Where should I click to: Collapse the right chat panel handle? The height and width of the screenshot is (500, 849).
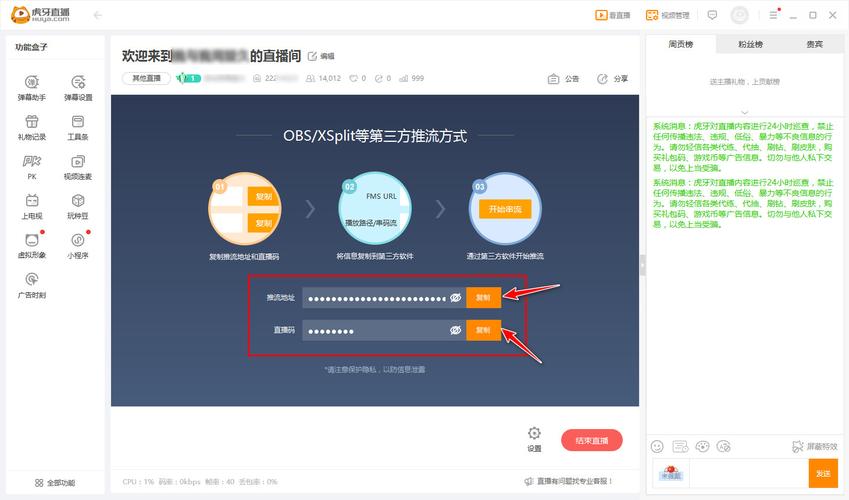click(x=643, y=265)
